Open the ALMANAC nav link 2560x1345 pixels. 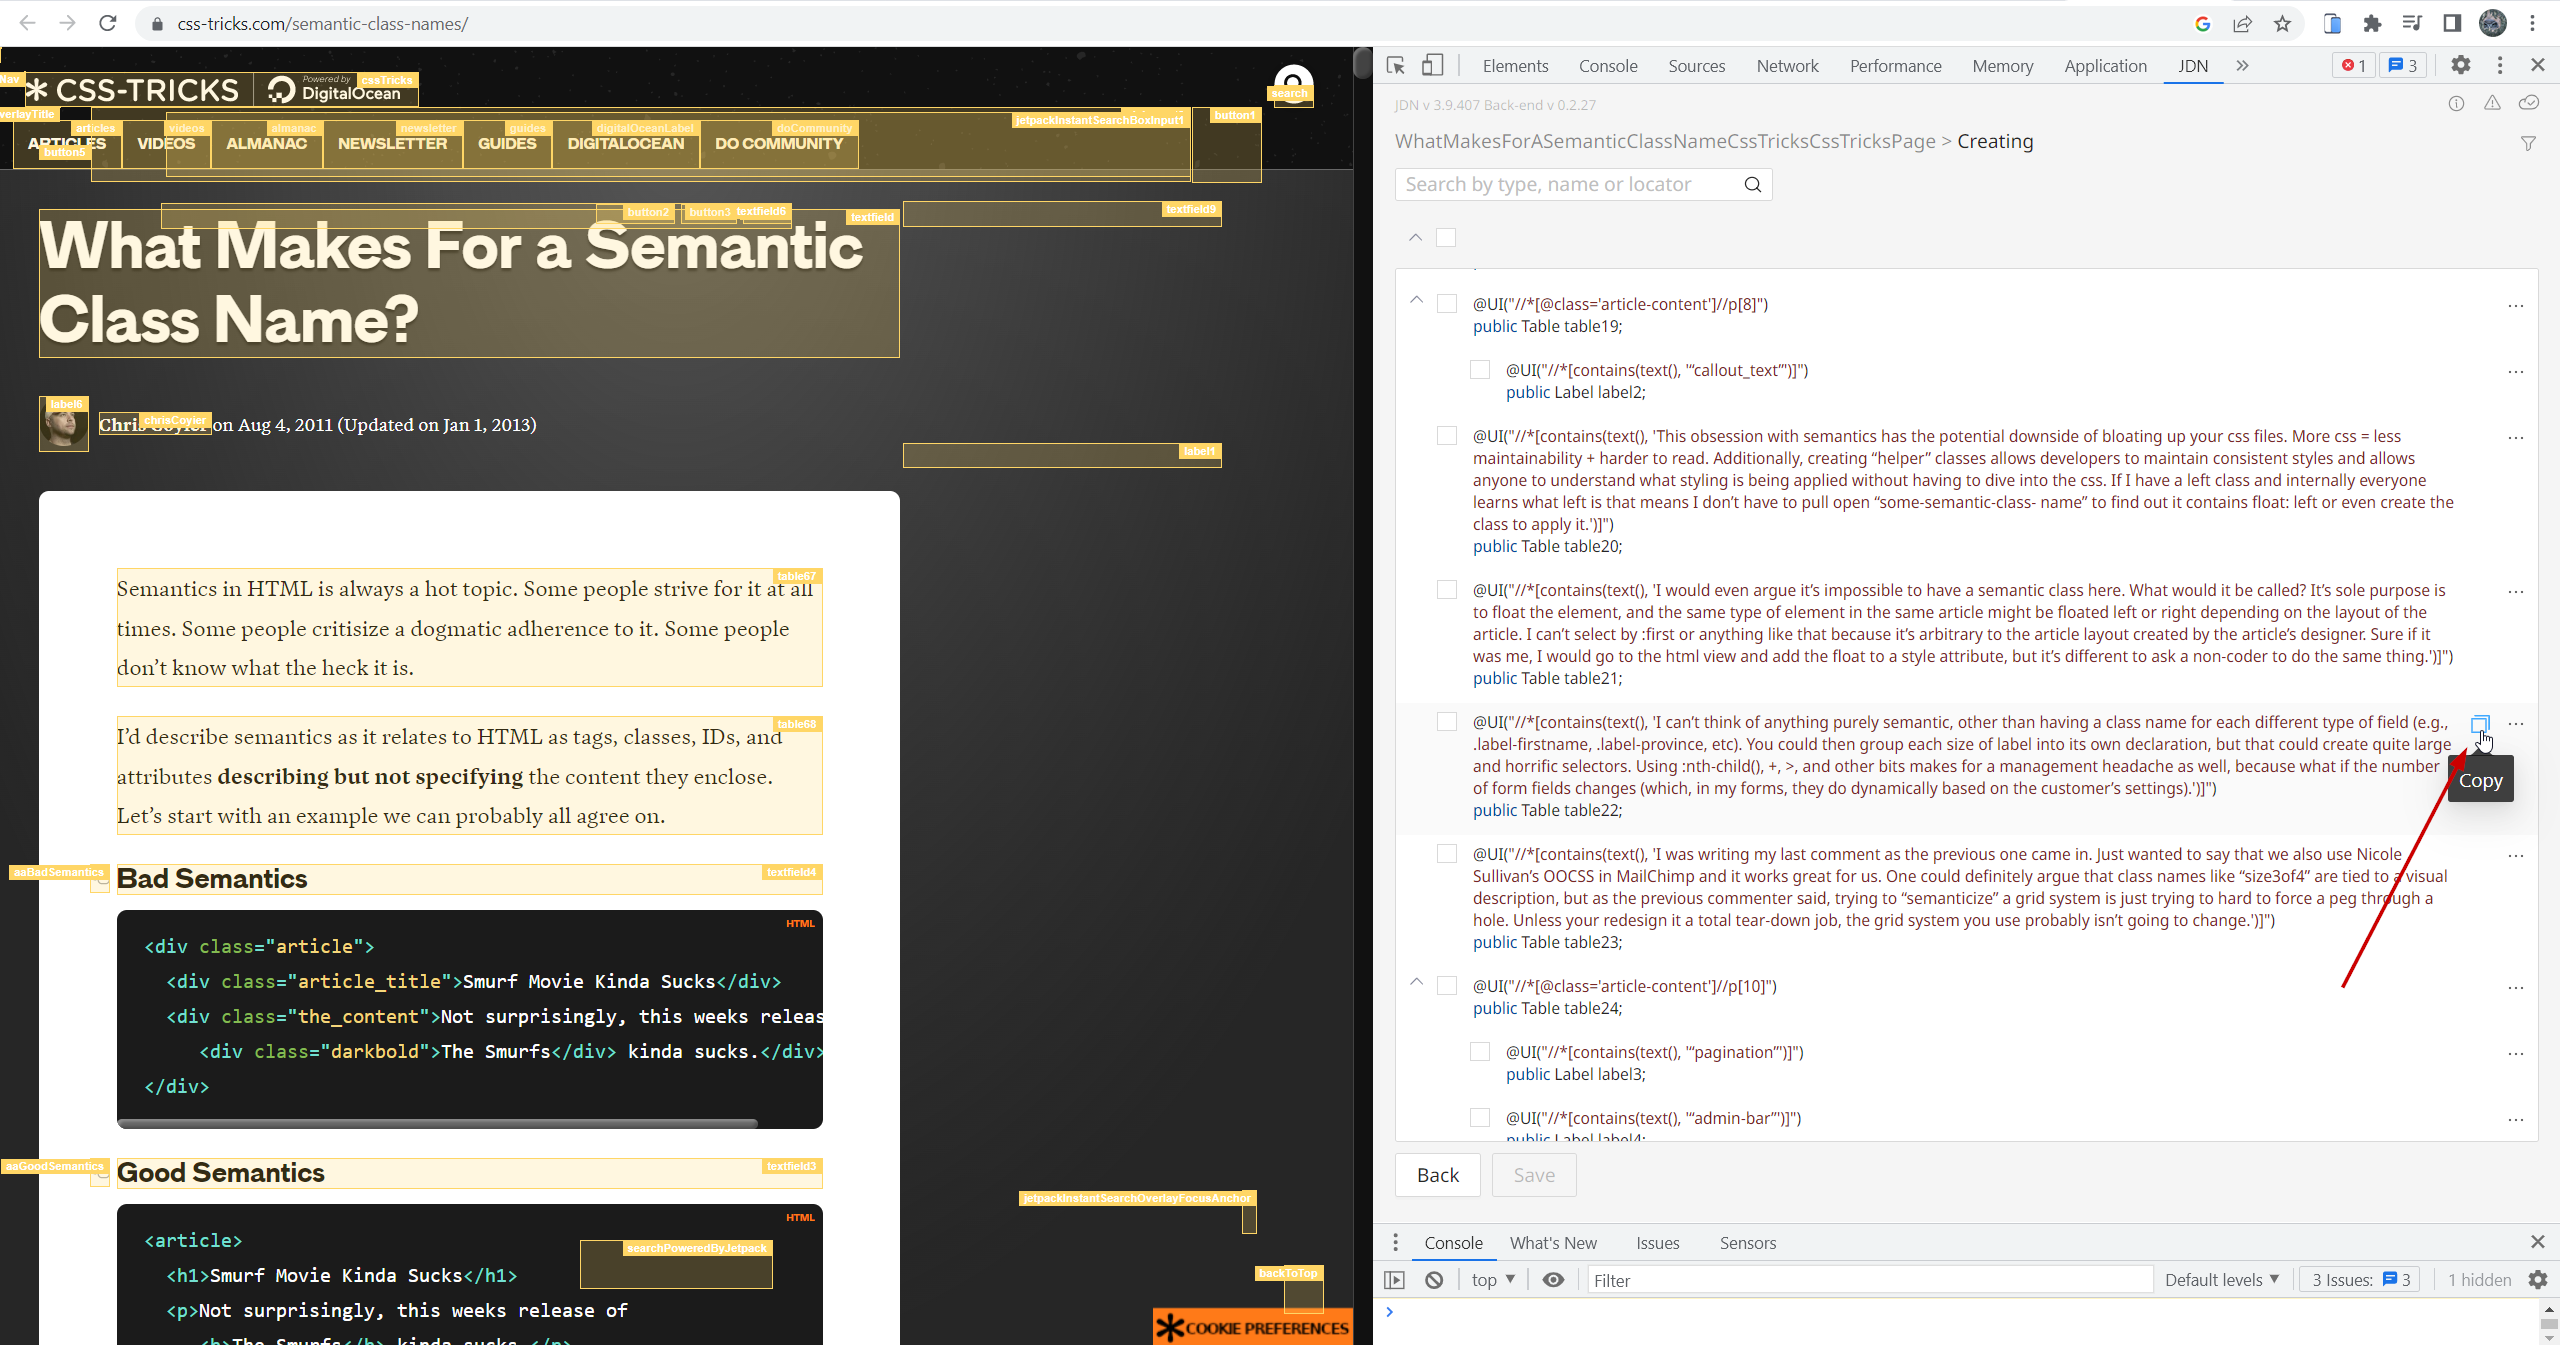(x=266, y=144)
